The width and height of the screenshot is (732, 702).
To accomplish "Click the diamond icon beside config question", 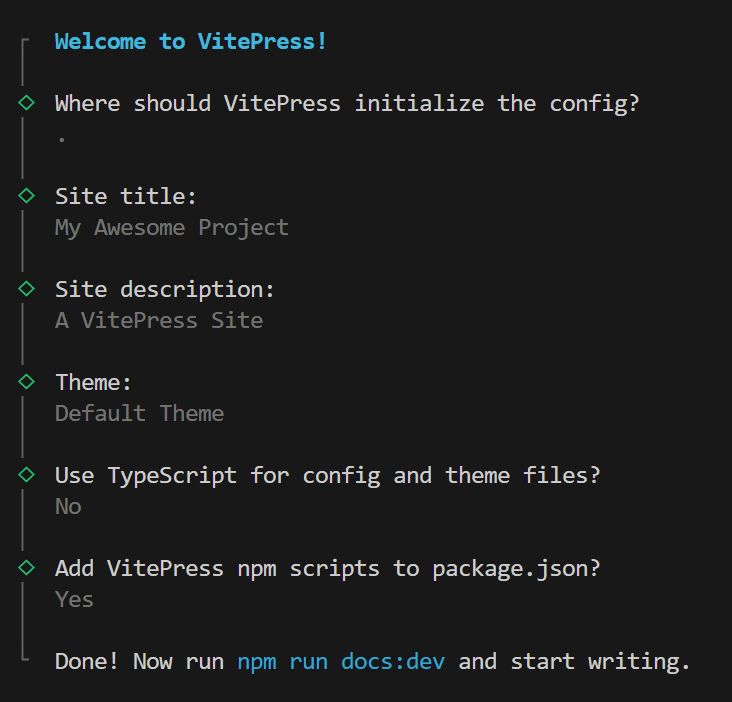I will pyautogui.click(x=27, y=103).
